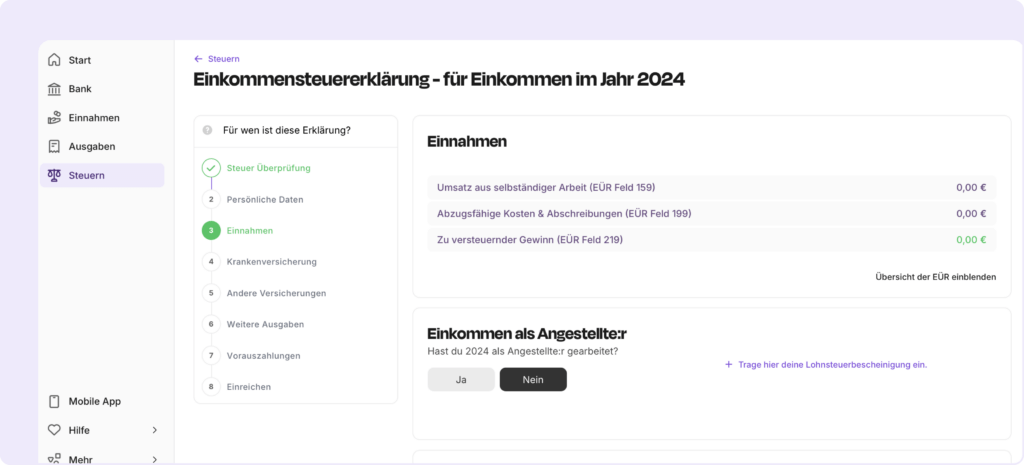Open the Bank building icon

[x=54, y=89]
